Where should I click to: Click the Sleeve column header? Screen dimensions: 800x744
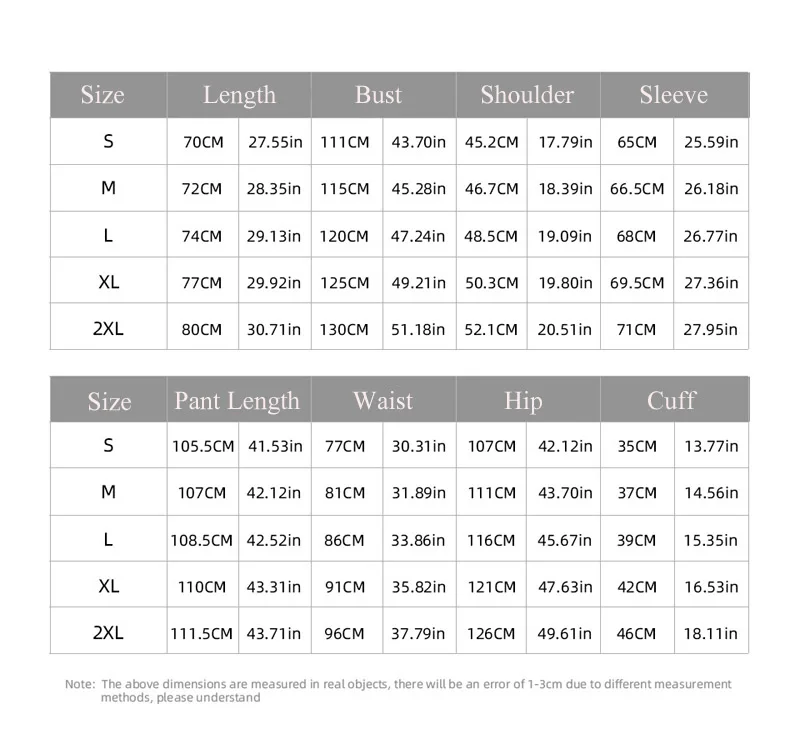coord(673,95)
